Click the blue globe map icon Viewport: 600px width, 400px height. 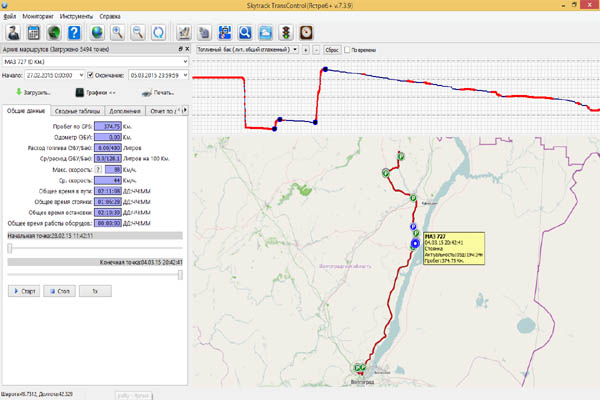97,32
